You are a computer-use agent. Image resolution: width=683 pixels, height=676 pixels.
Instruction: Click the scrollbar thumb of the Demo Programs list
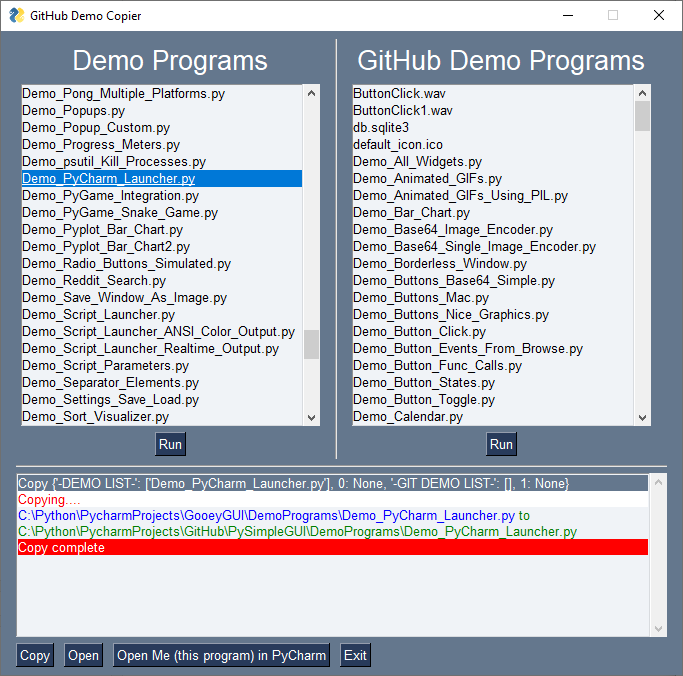311,344
